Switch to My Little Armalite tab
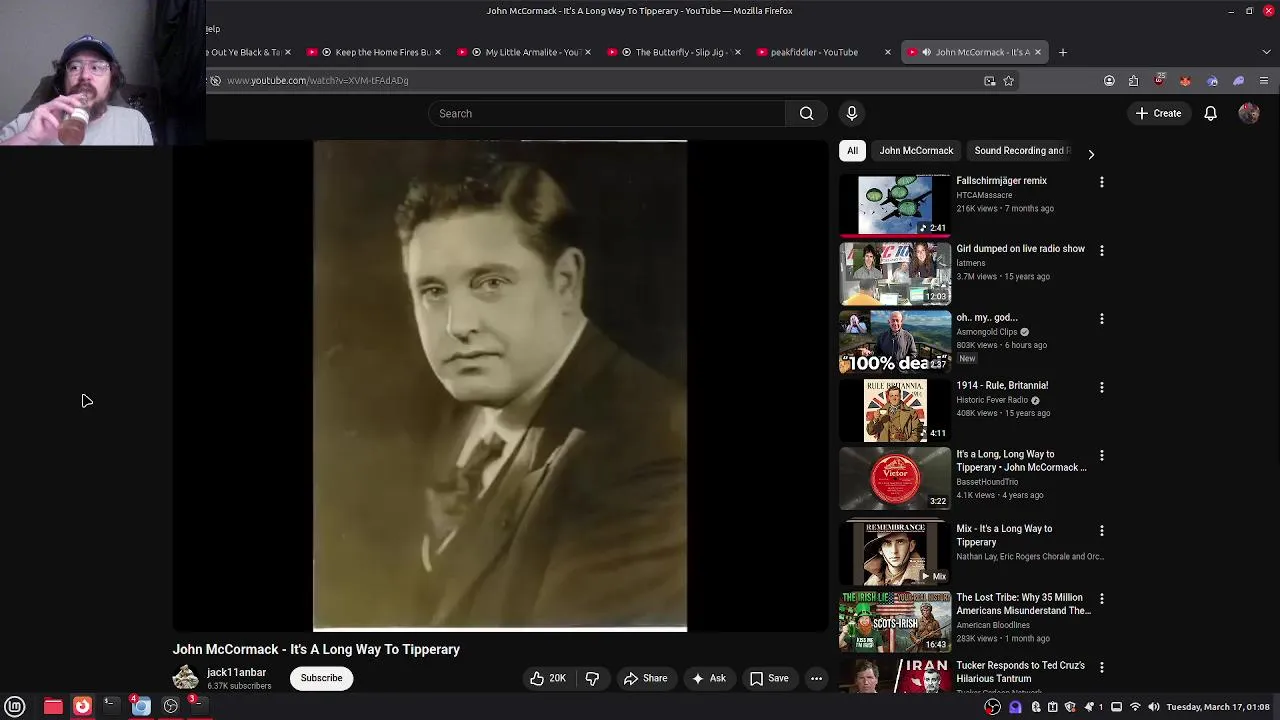The image size is (1280, 720). (x=525, y=52)
